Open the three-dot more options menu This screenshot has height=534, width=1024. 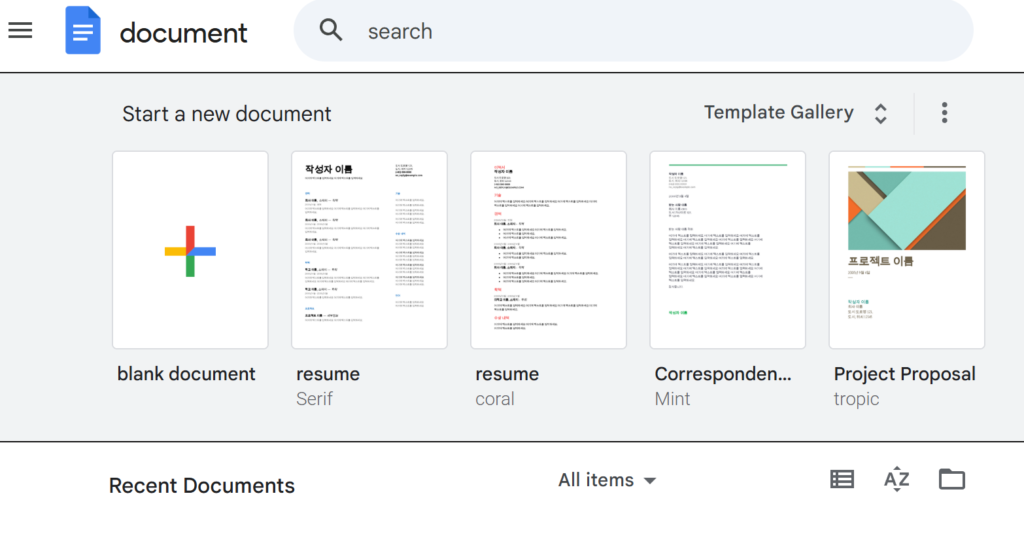coord(944,113)
